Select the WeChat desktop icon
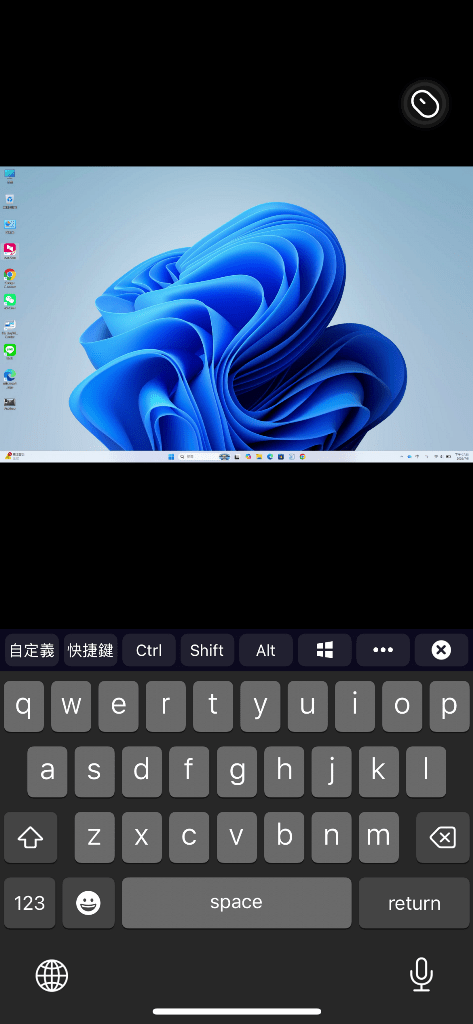The width and height of the screenshot is (473, 1024). [x=10, y=302]
